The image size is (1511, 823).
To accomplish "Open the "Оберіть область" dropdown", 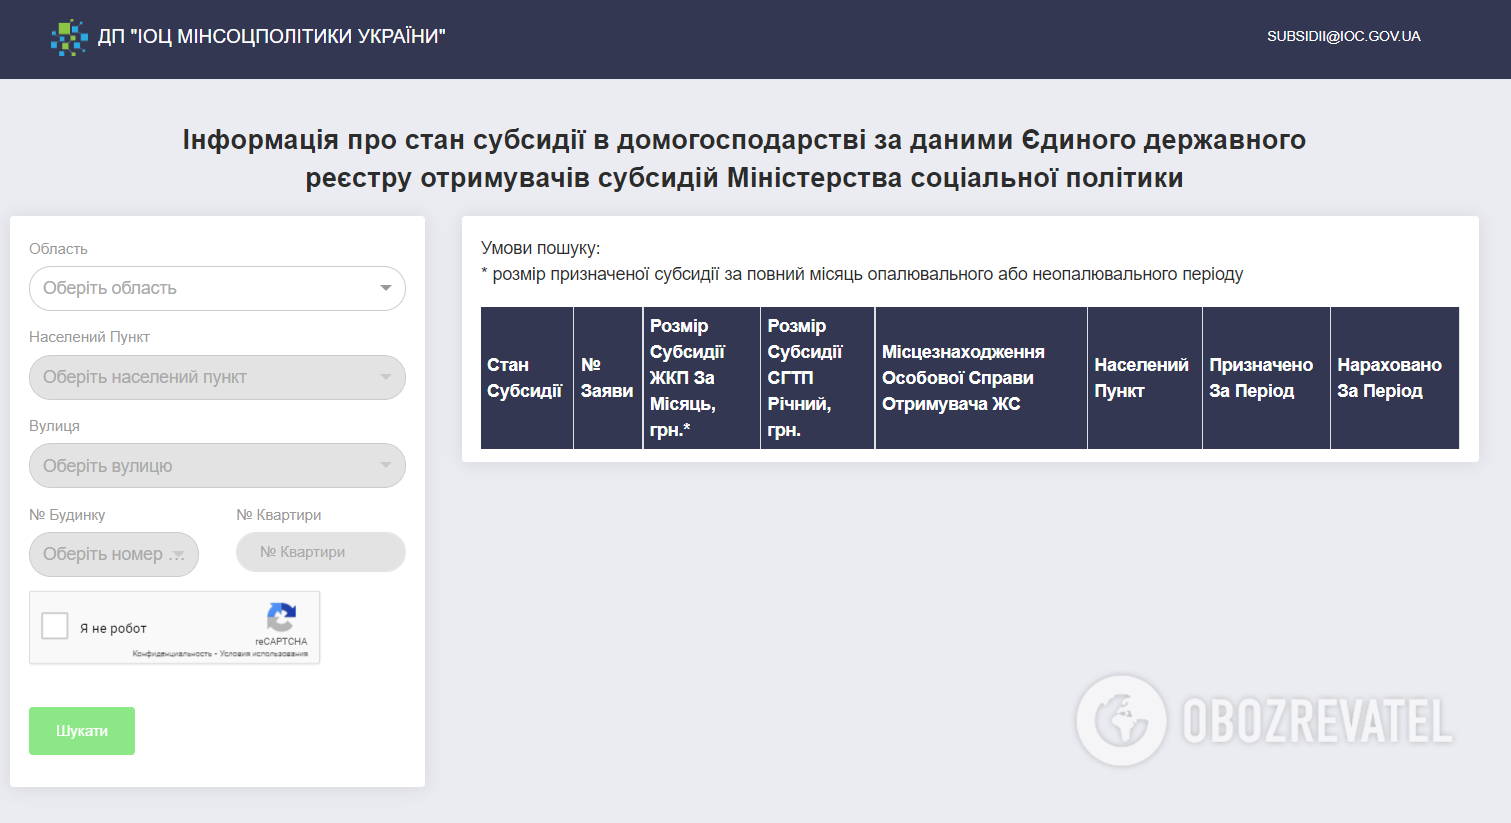I will click(217, 288).
